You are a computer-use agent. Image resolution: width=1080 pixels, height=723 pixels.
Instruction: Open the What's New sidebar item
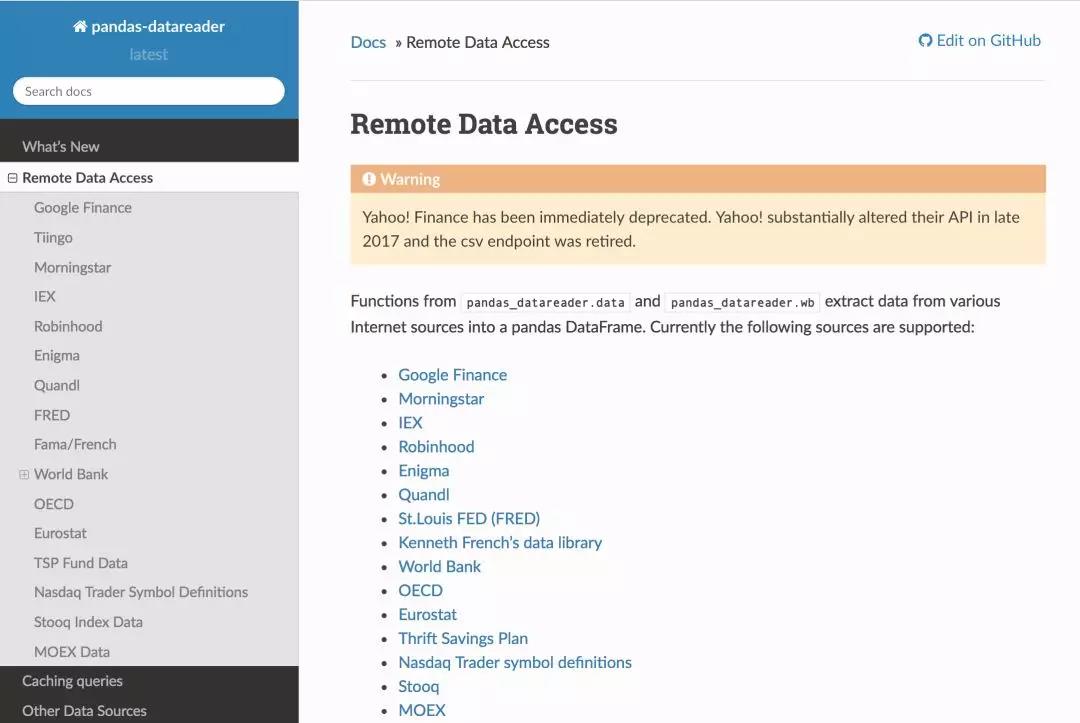point(61,147)
